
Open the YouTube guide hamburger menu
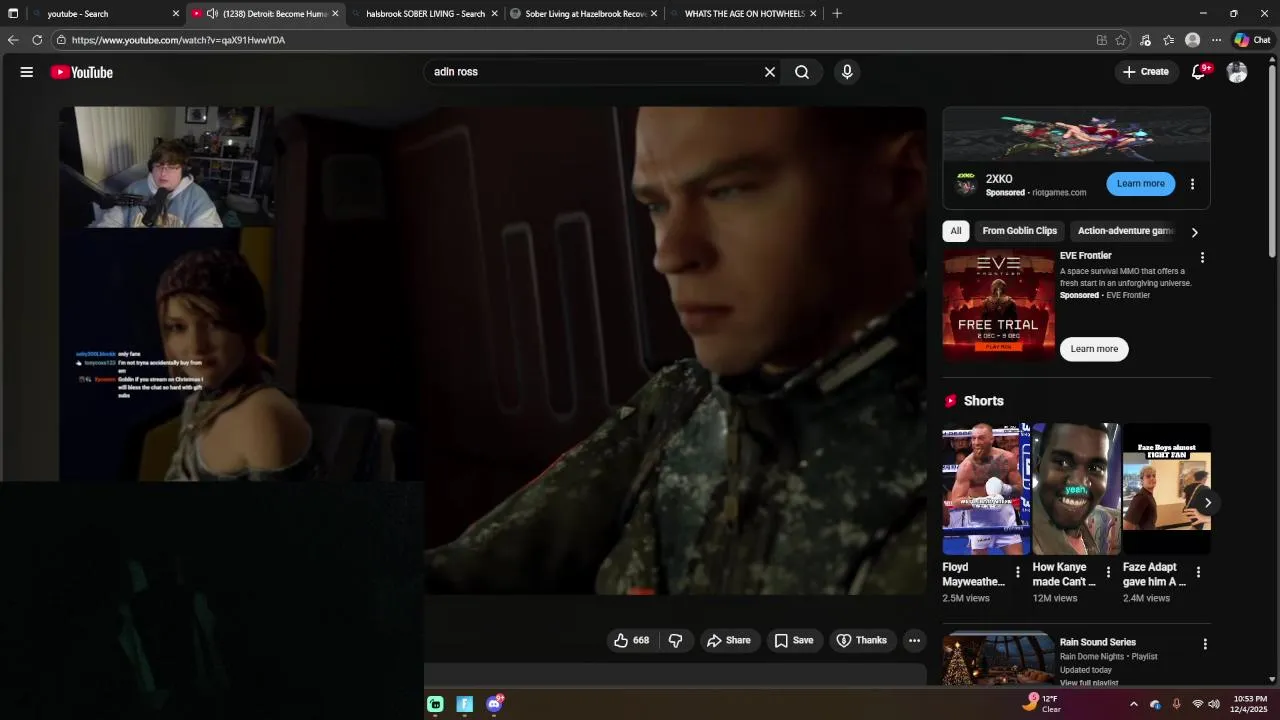coord(27,72)
